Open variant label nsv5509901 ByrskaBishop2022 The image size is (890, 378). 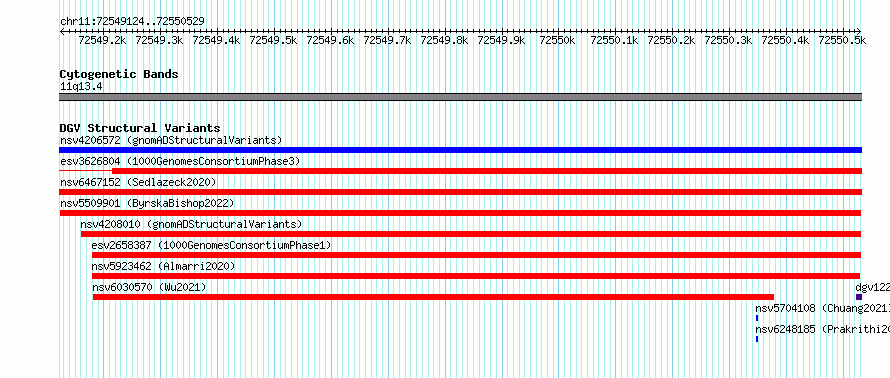147,203
